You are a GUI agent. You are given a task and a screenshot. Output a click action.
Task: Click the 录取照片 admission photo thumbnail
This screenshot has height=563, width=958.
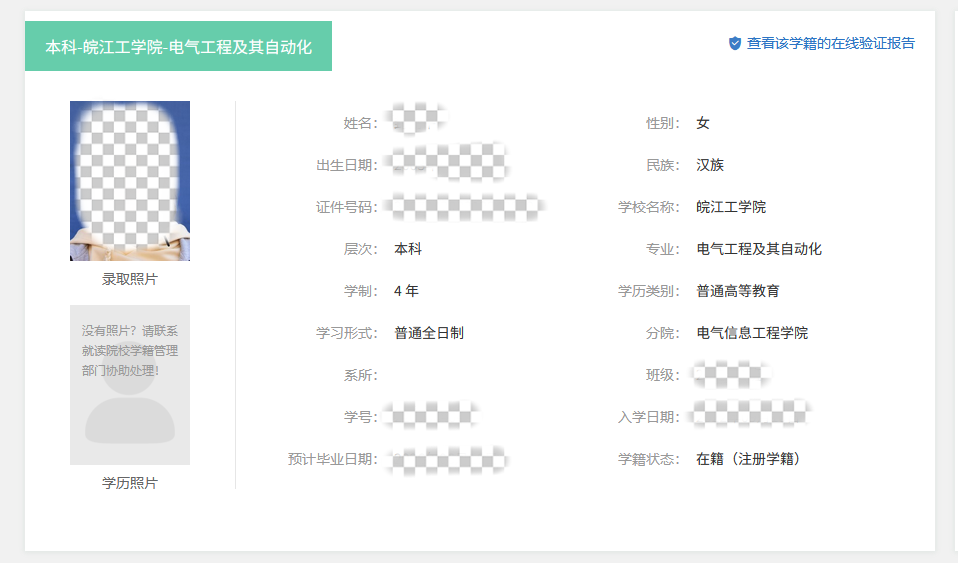[130, 180]
